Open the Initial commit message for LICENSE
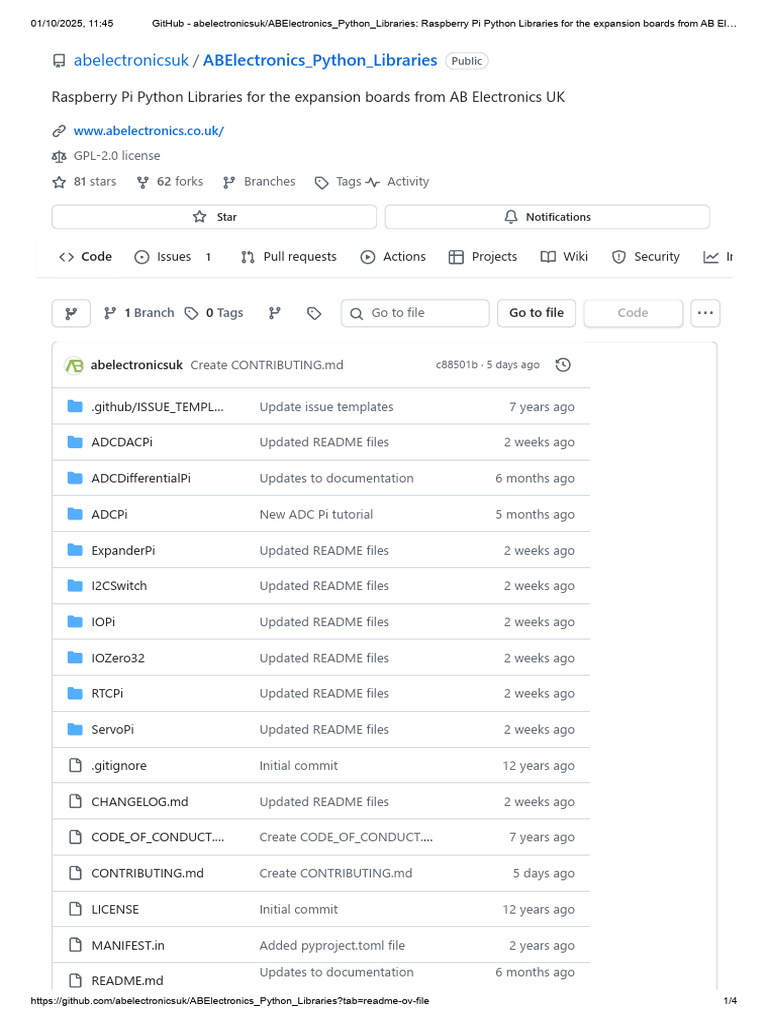Image resolution: width=768 pixels, height=1024 pixels. [298, 909]
